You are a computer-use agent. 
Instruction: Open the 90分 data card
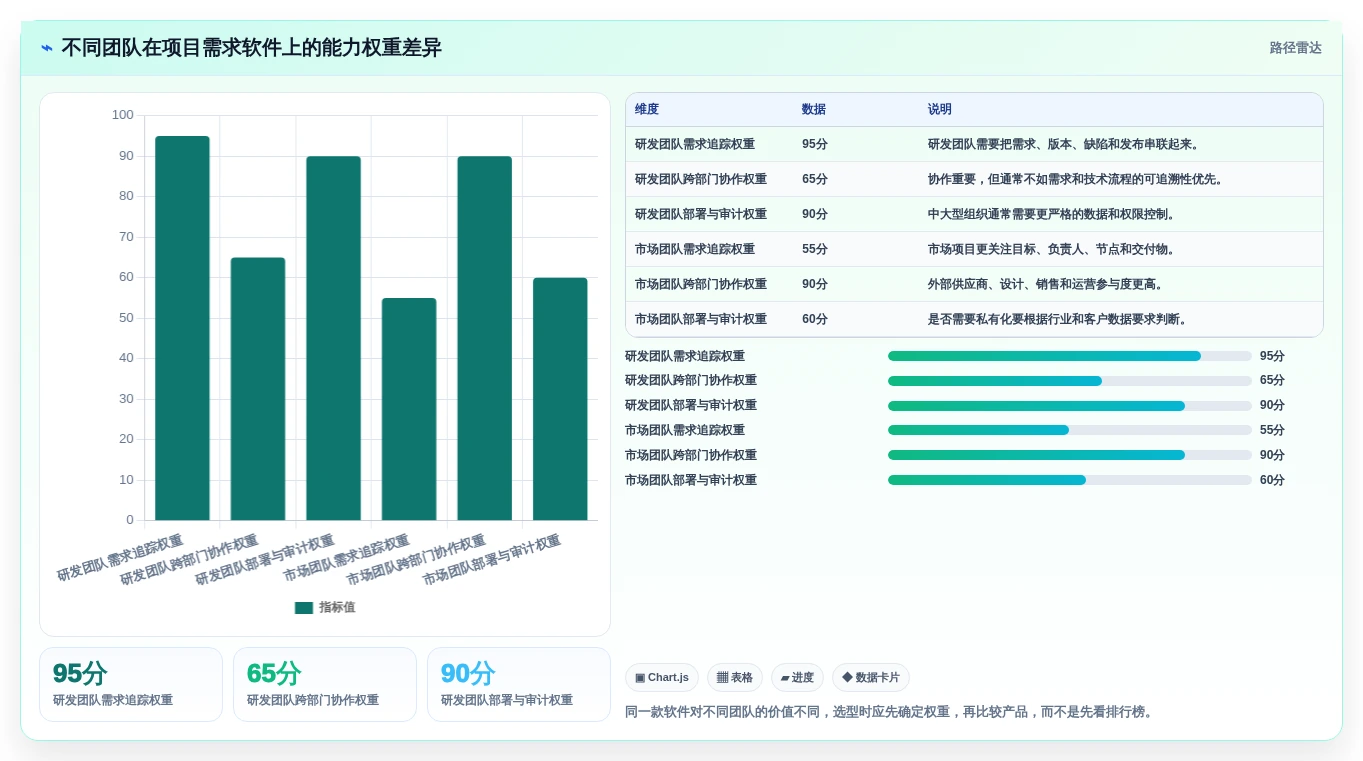pos(519,685)
